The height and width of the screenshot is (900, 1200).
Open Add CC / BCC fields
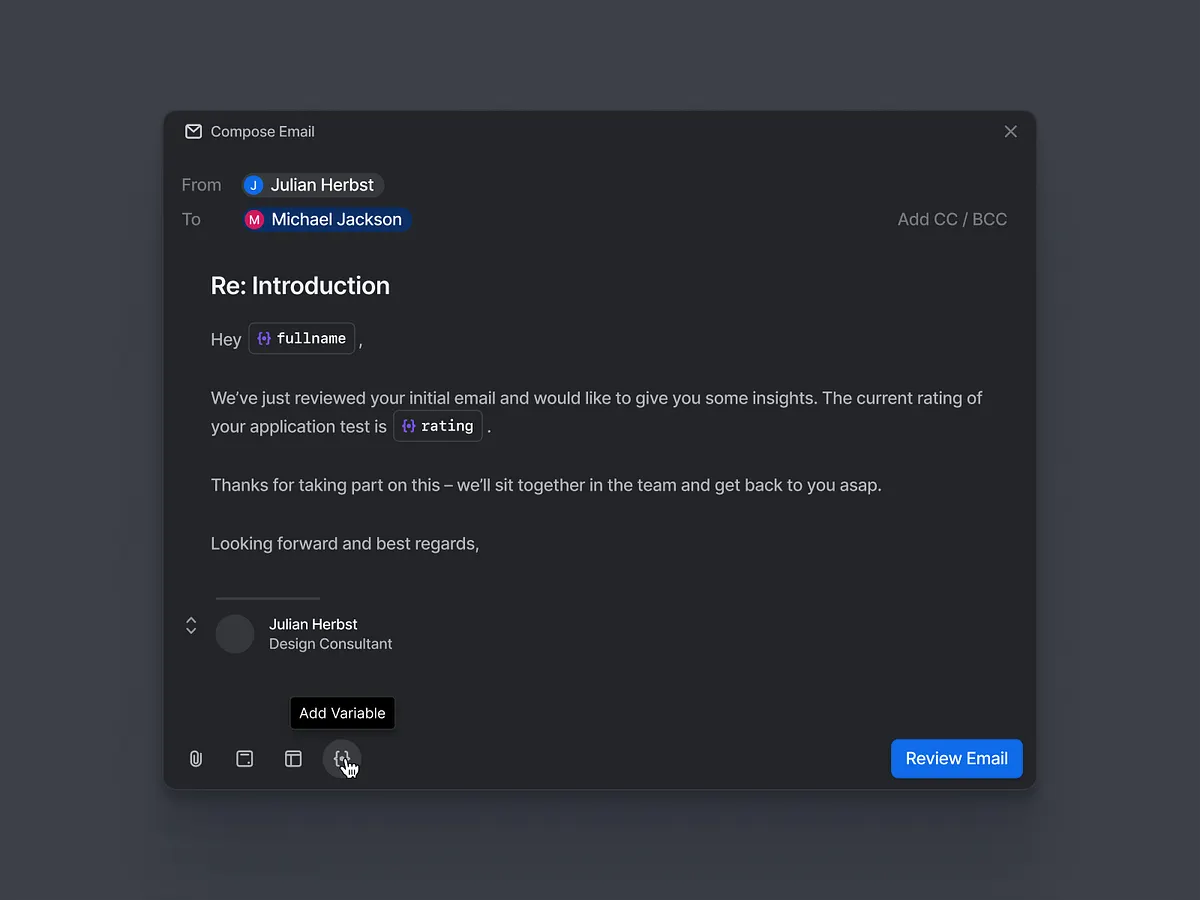[951, 219]
